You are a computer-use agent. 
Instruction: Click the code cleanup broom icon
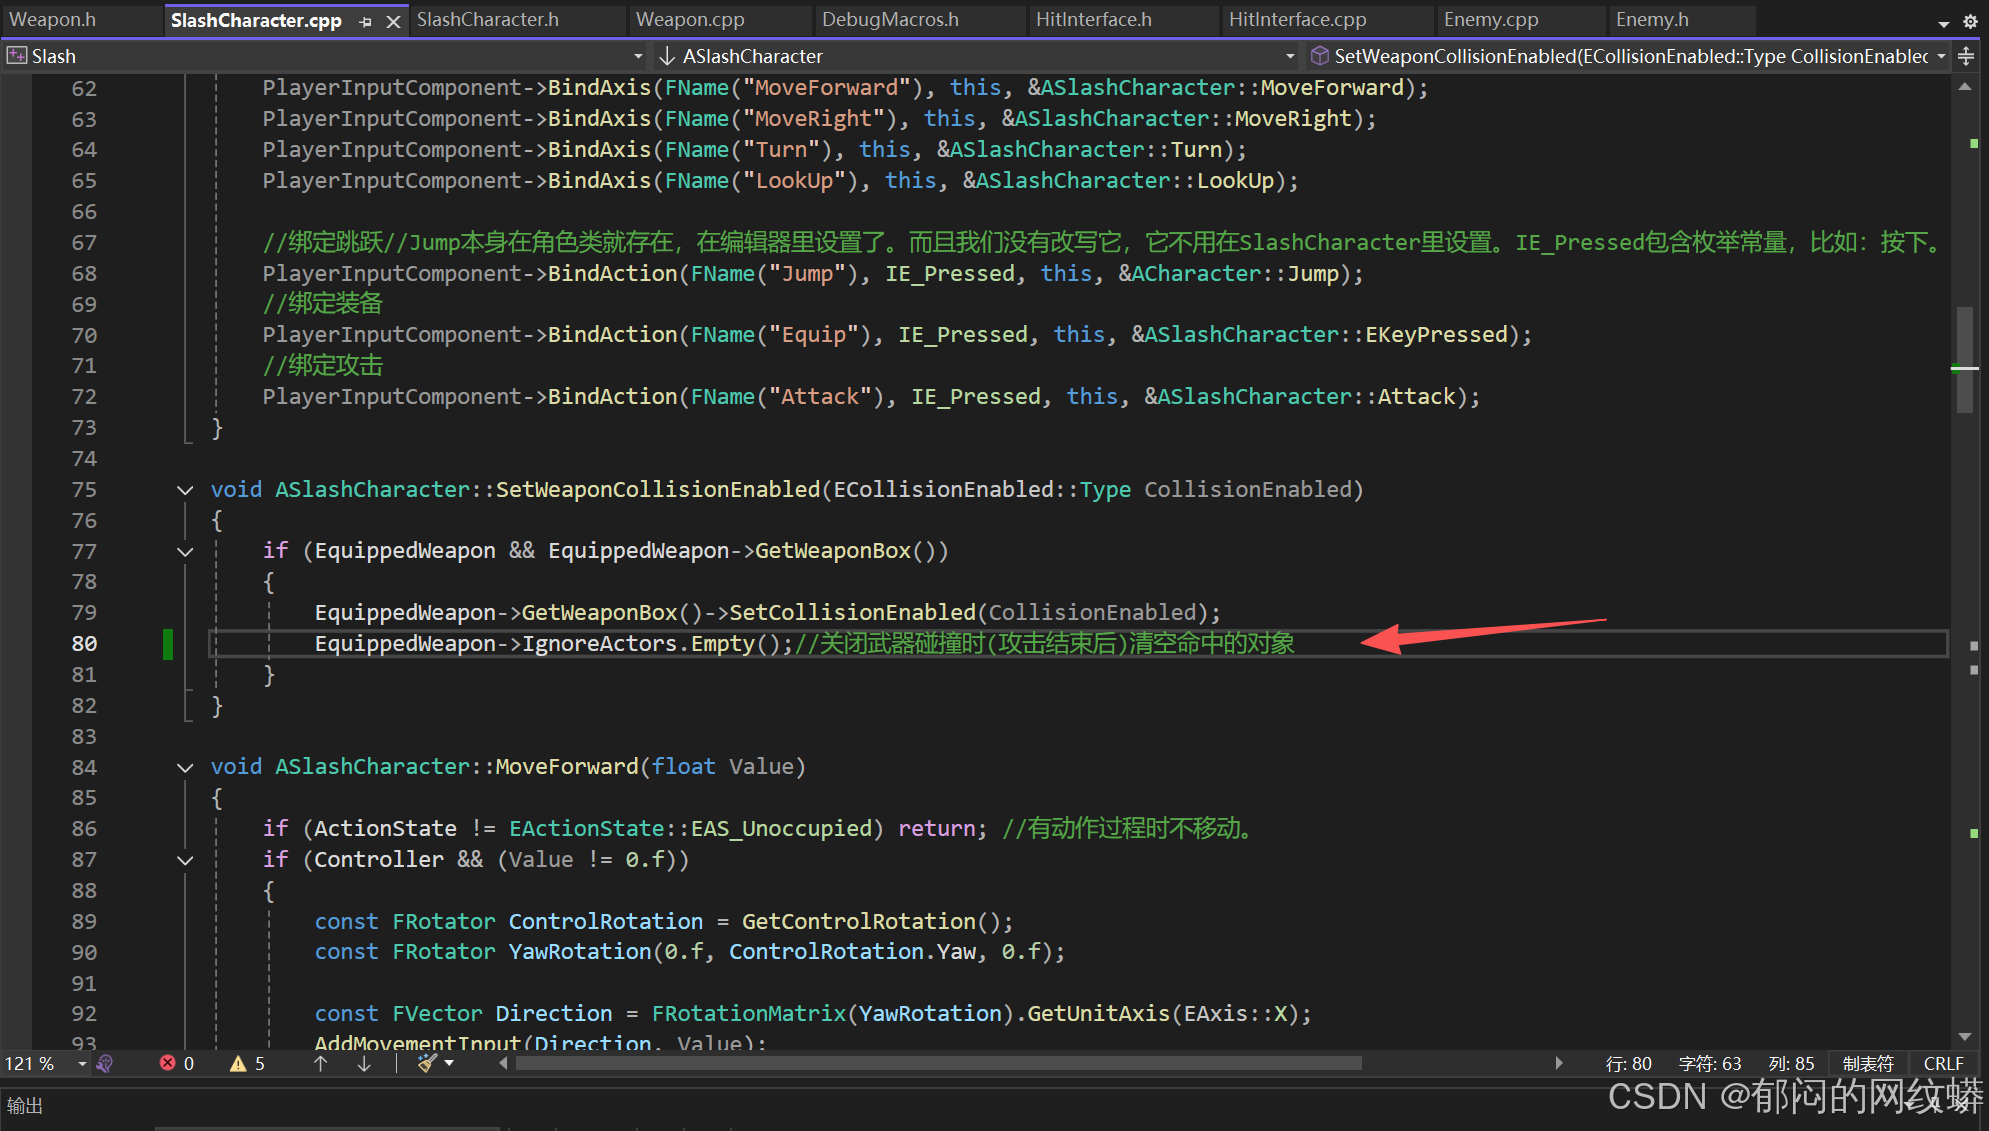pyautogui.click(x=427, y=1063)
